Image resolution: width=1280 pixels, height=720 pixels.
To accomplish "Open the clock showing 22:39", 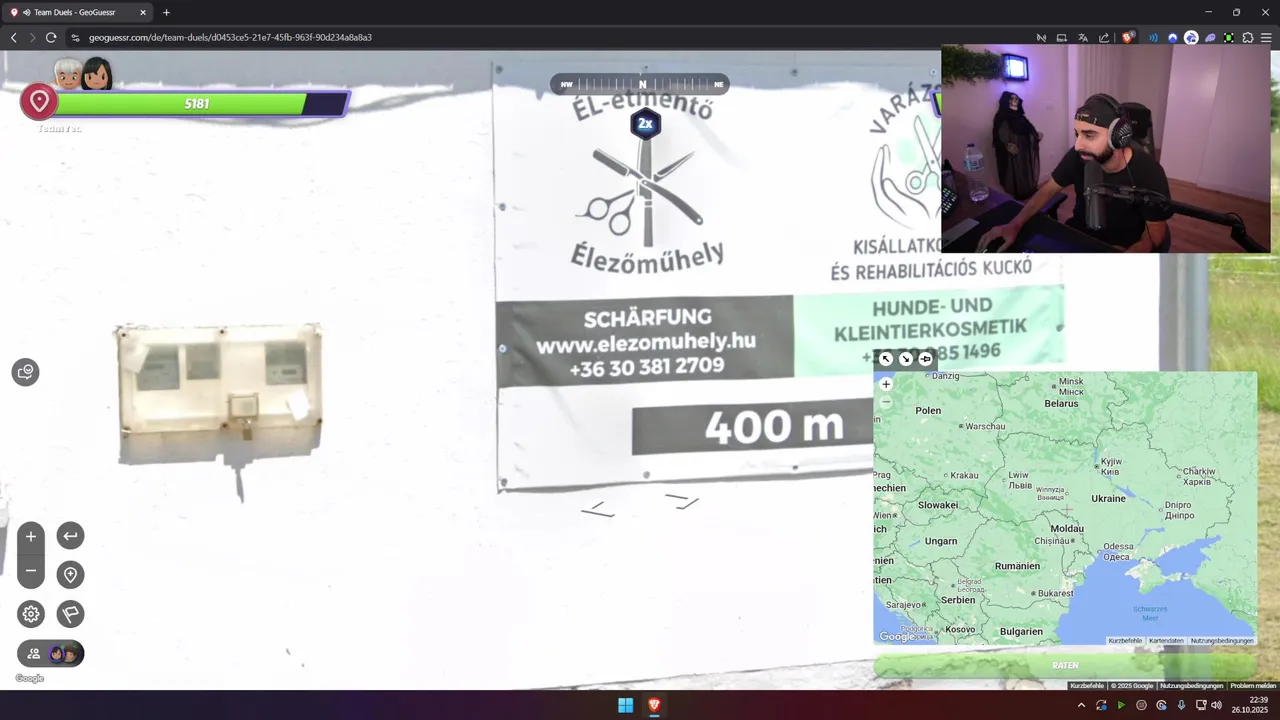I will (x=1251, y=705).
